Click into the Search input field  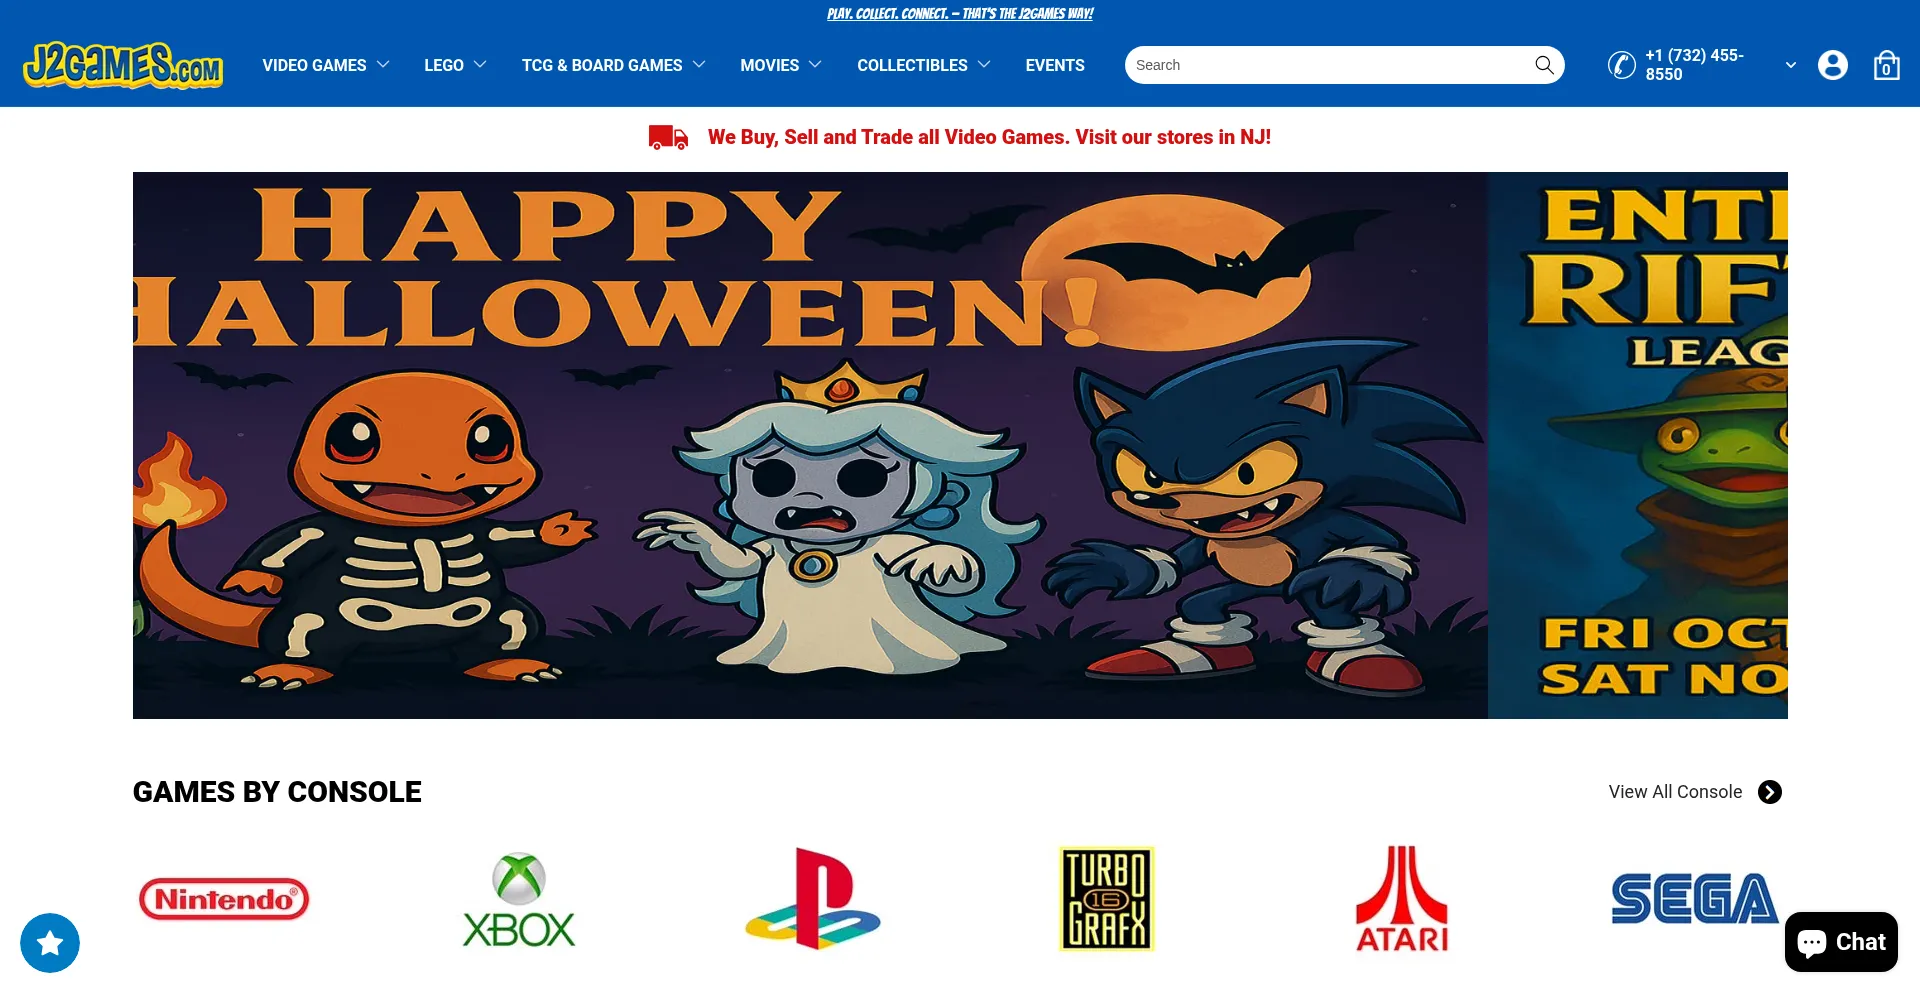tap(1330, 65)
